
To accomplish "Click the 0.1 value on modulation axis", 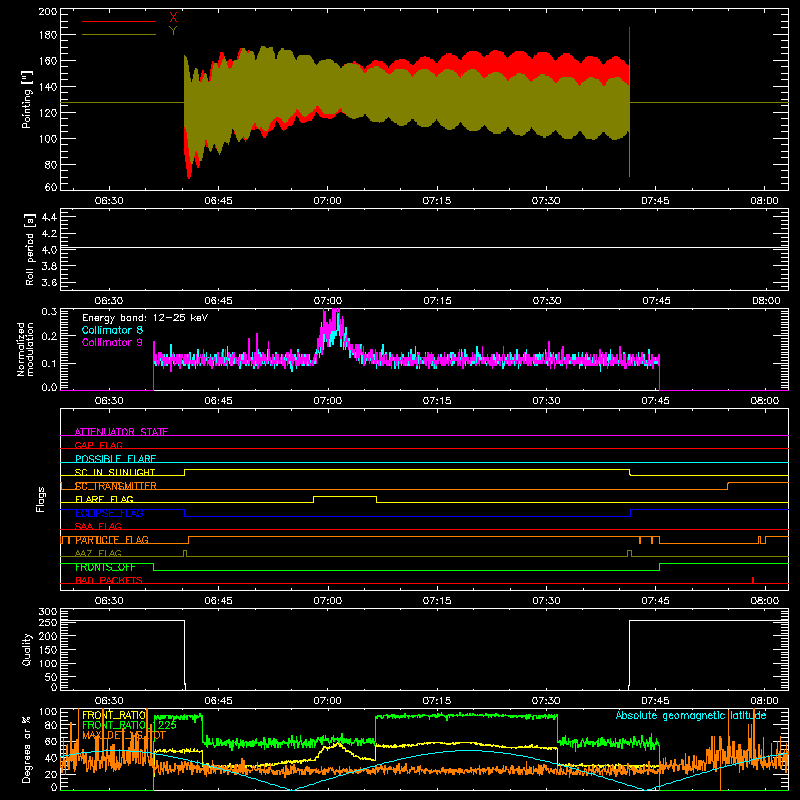I will tap(49, 363).
